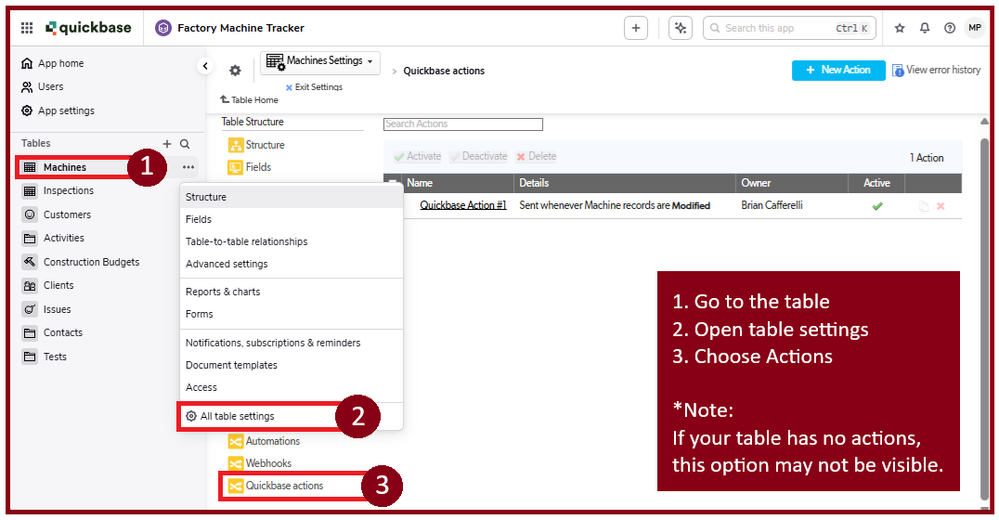Click the Delete button in the actions toolbar
This screenshot has height=520, width=999.
click(x=536, y=157)
